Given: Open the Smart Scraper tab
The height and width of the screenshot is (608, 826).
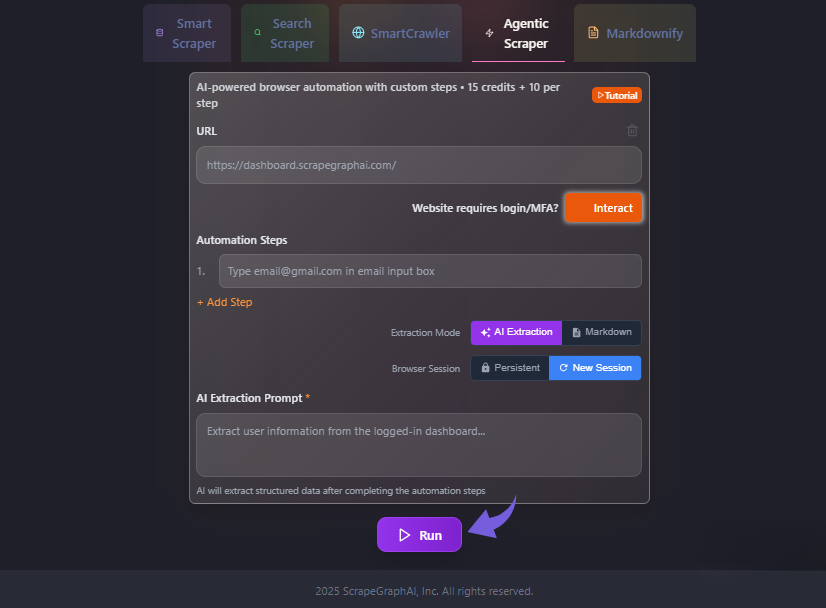Looking at the screenshot, I should click(187, 33).
